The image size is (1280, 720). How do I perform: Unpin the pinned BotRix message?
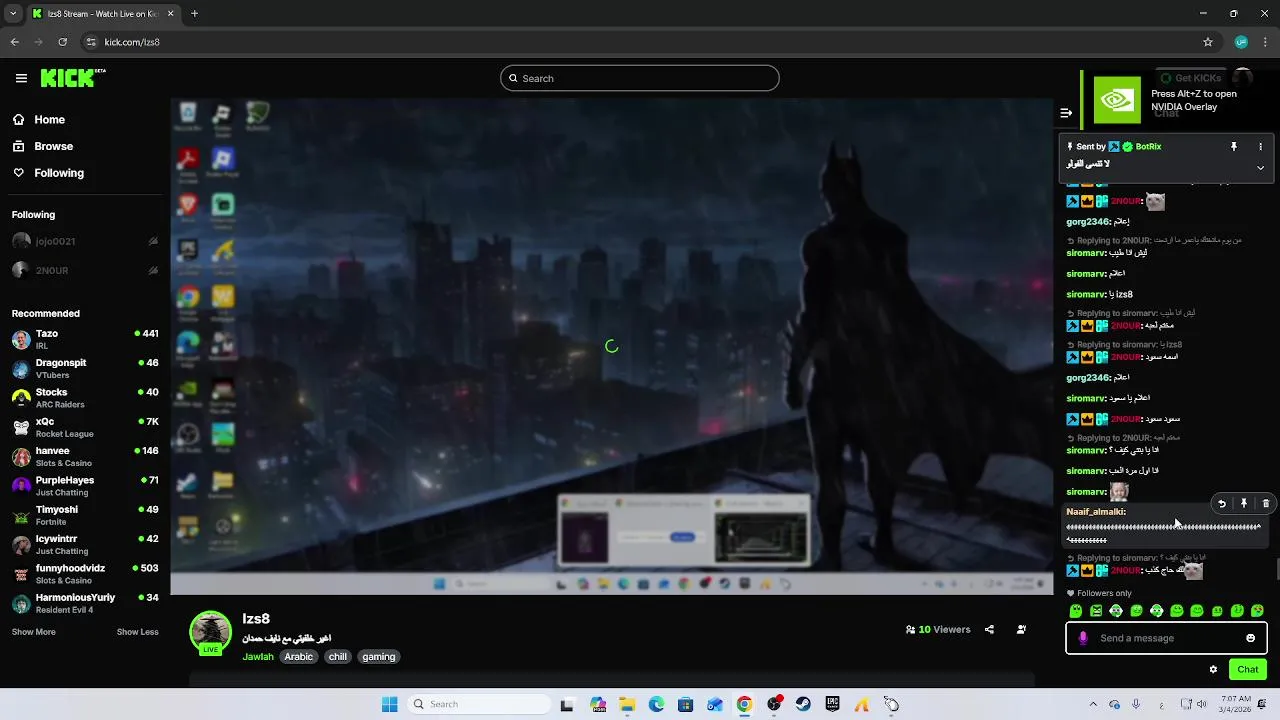[1233, 147]
